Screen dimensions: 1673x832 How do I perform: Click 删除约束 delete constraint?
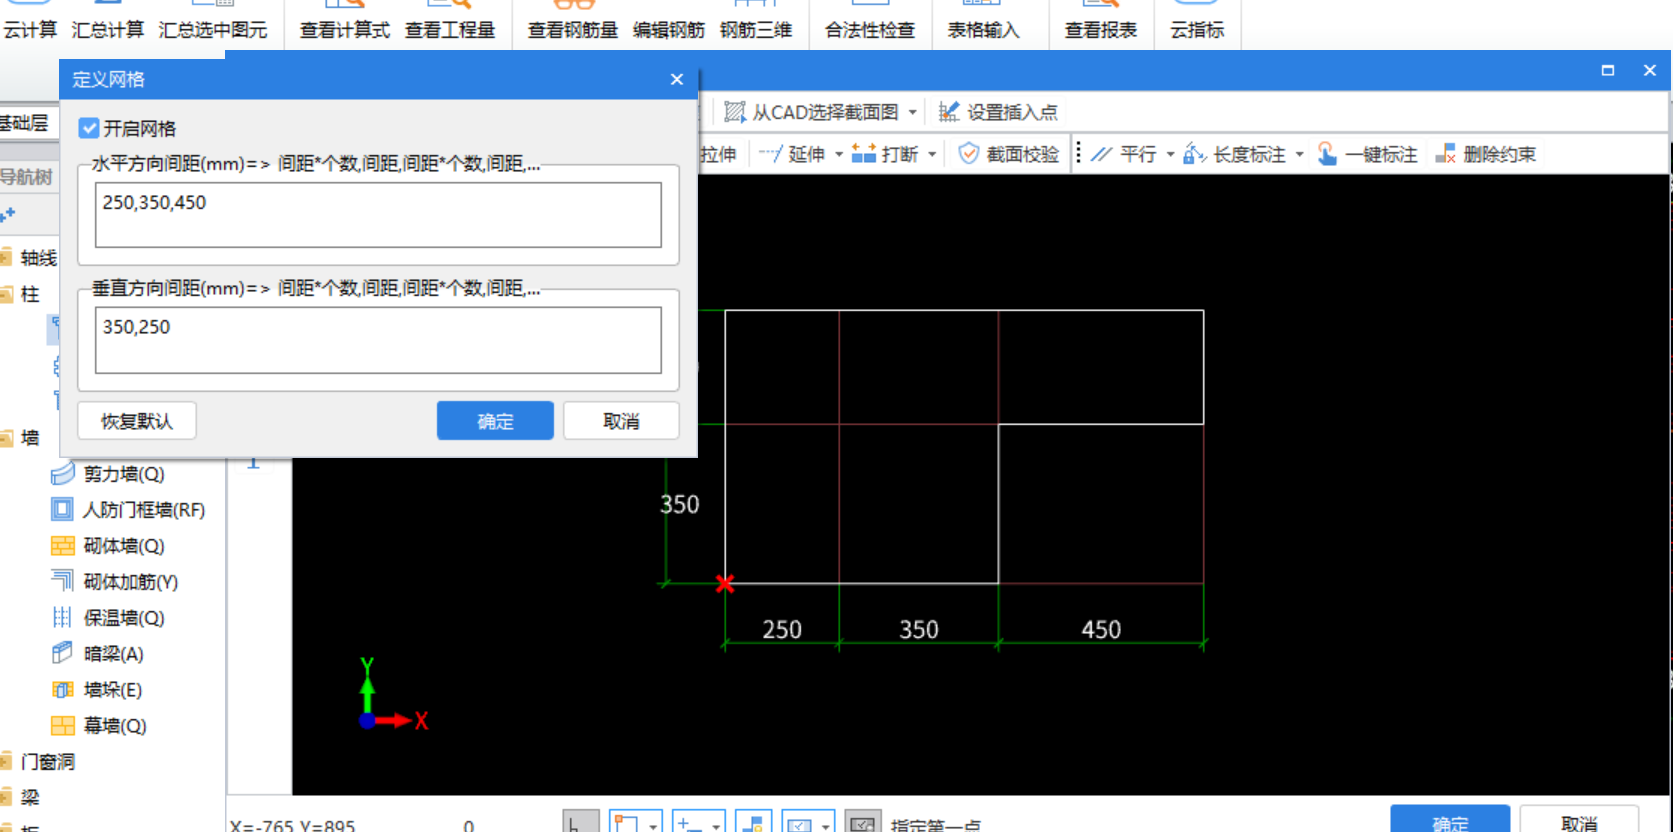1486,154
